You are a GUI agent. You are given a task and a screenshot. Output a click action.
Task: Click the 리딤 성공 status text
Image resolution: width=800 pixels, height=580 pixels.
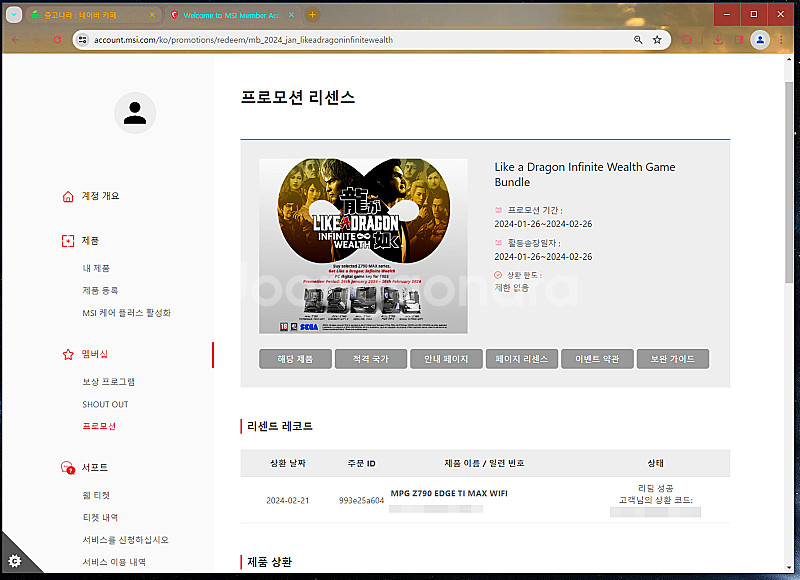coord(656,488)
